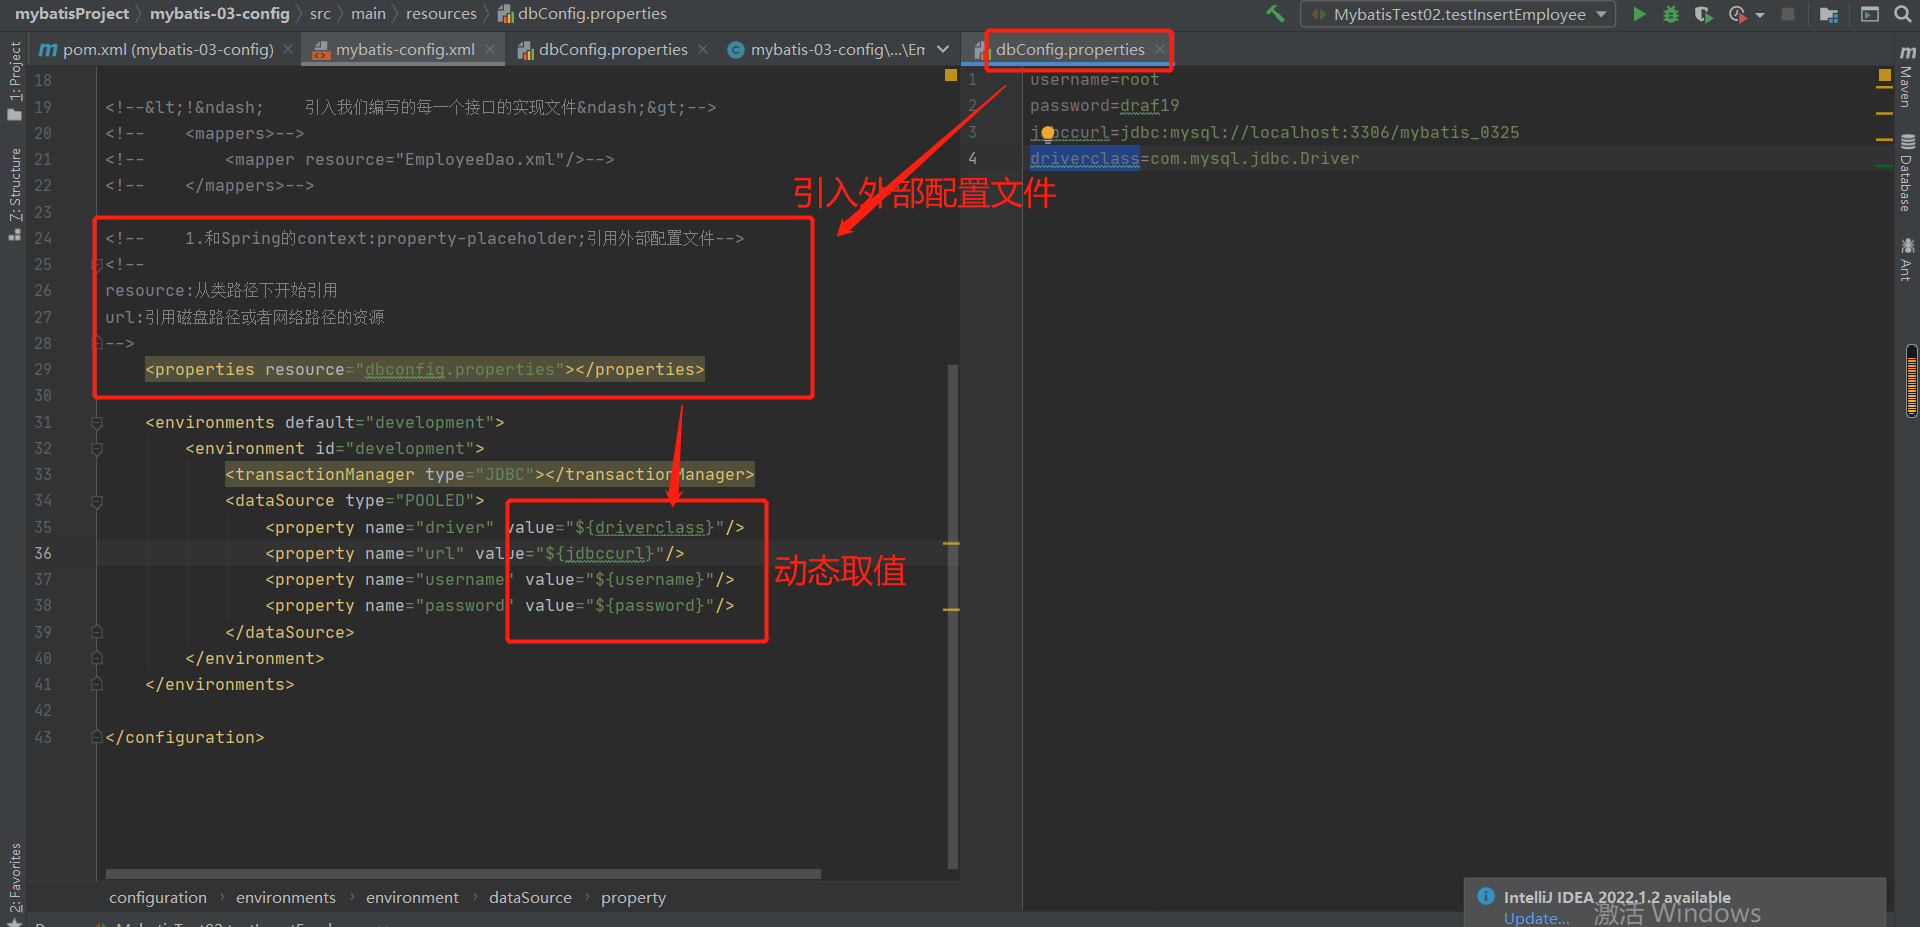This screenshot has height=927, width=1920.
Task: Expand the profiler options dropdown arrow
Action: click(x=1760, y=15)
